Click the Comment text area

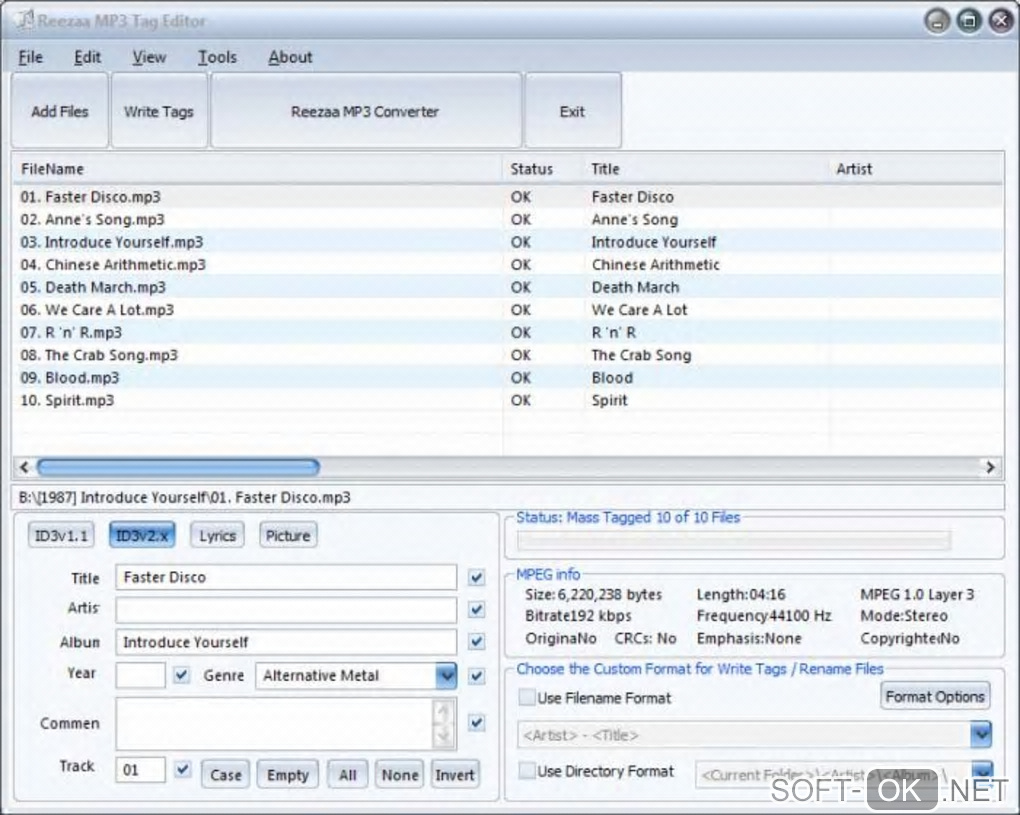[x=275, y=723]
